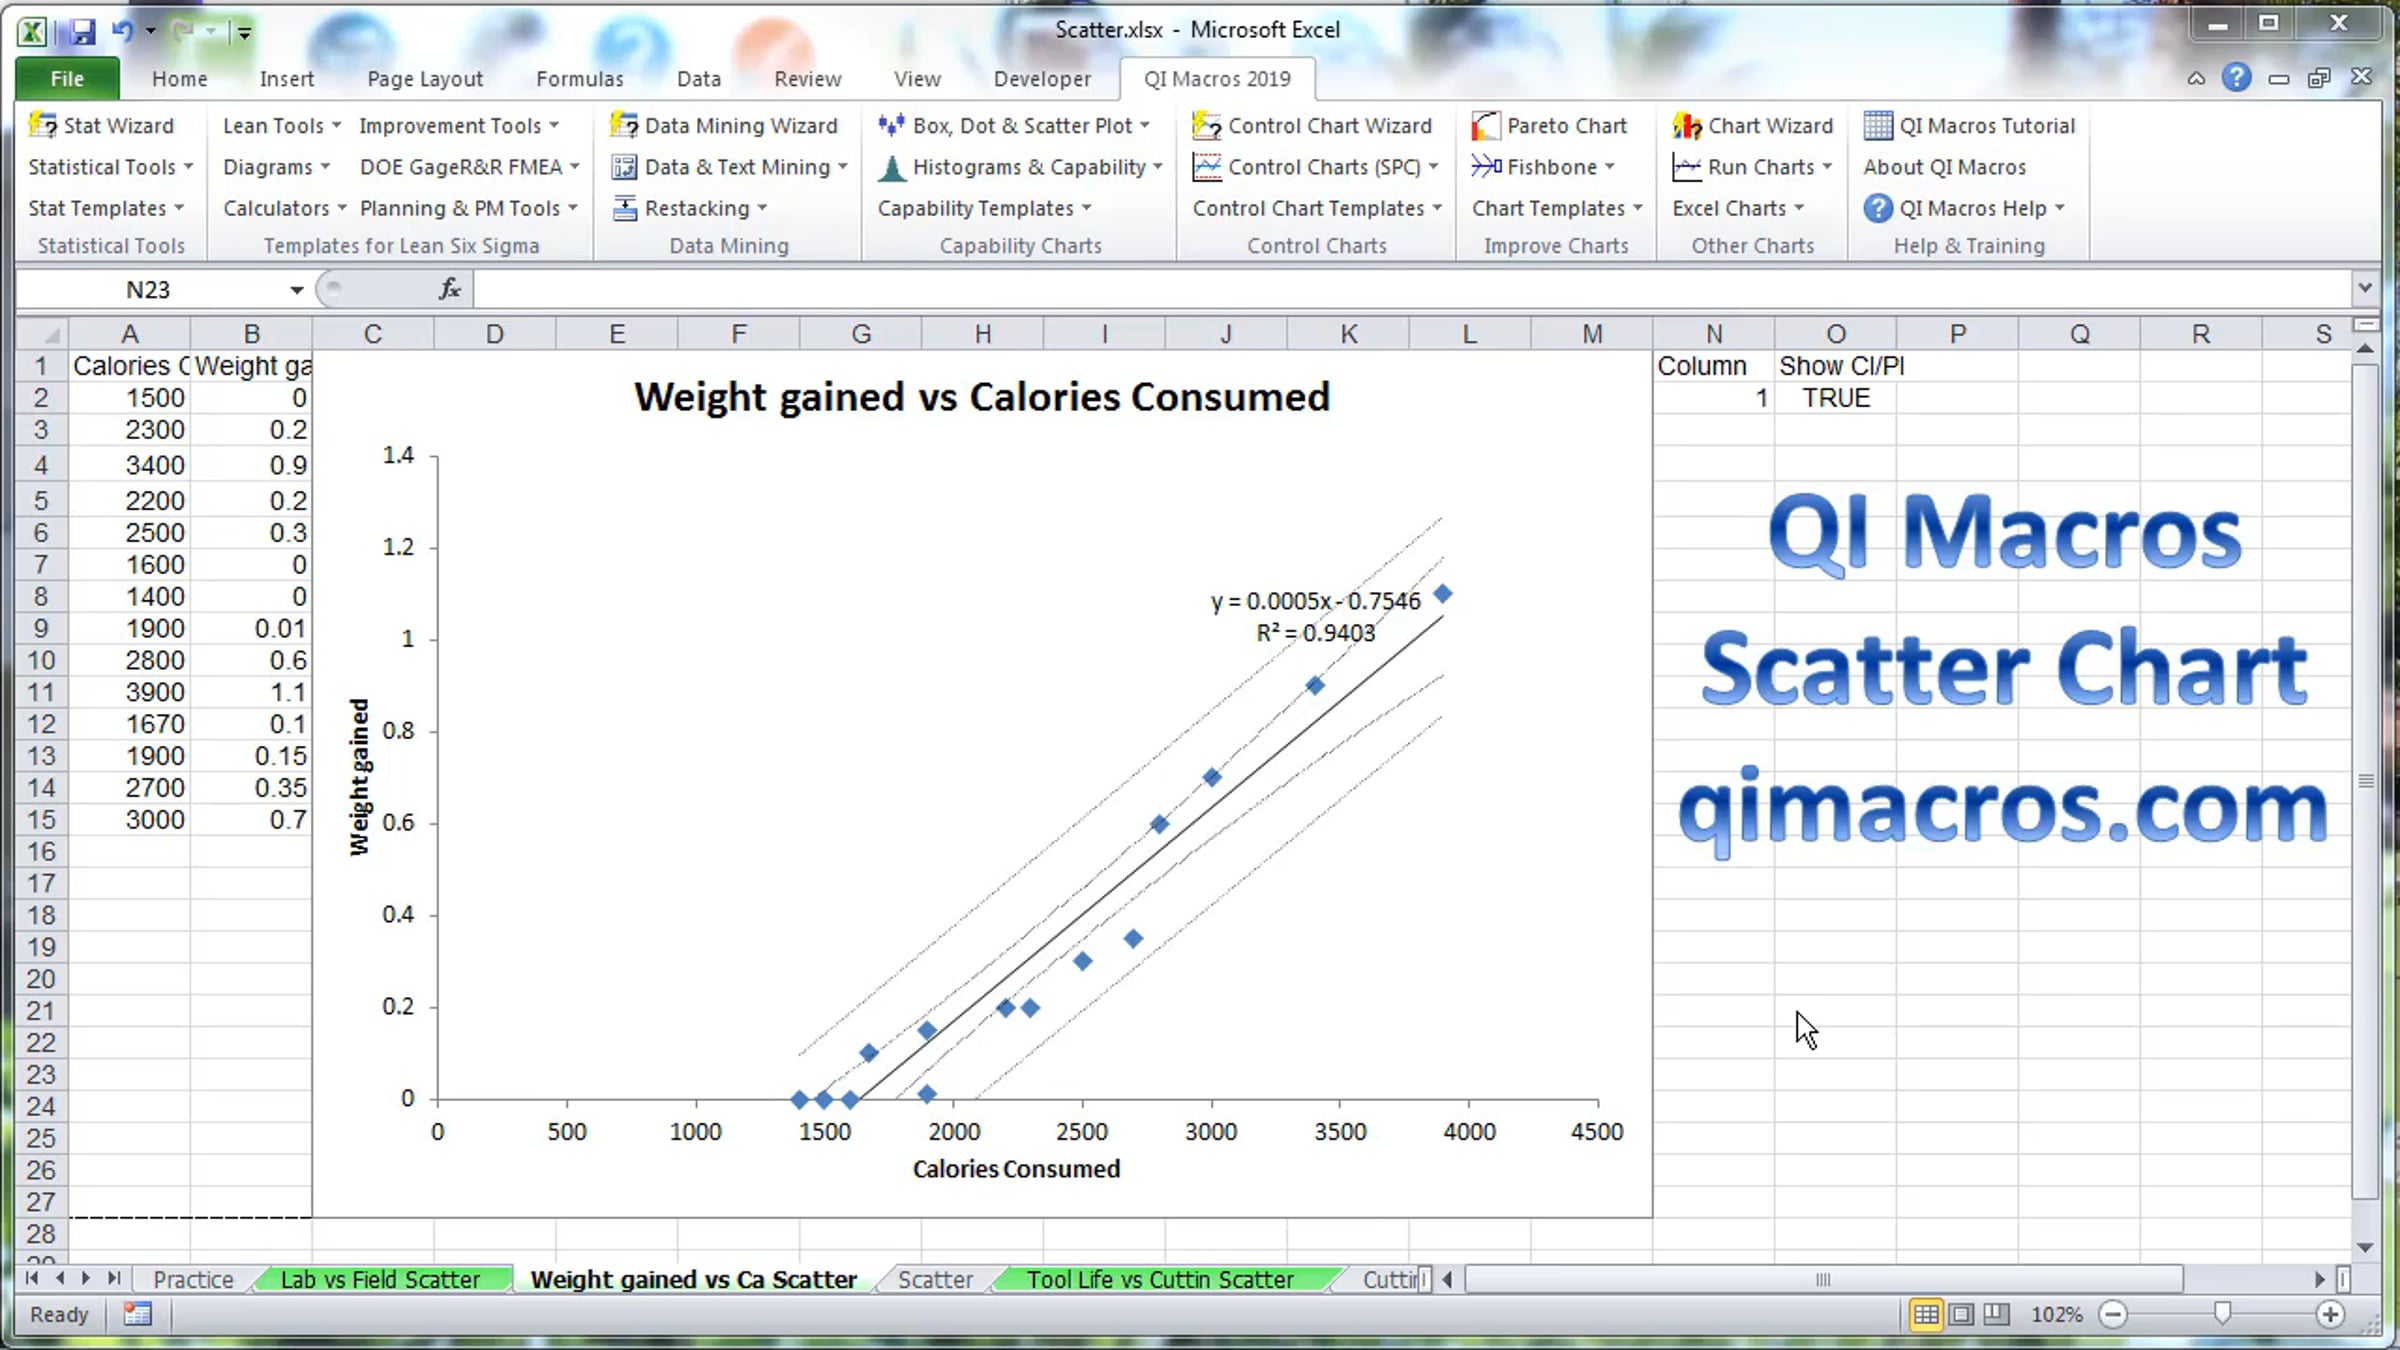Adjust the zoom slider handle
Screen dimensions: 2400x1350
click(2221, 1313)
